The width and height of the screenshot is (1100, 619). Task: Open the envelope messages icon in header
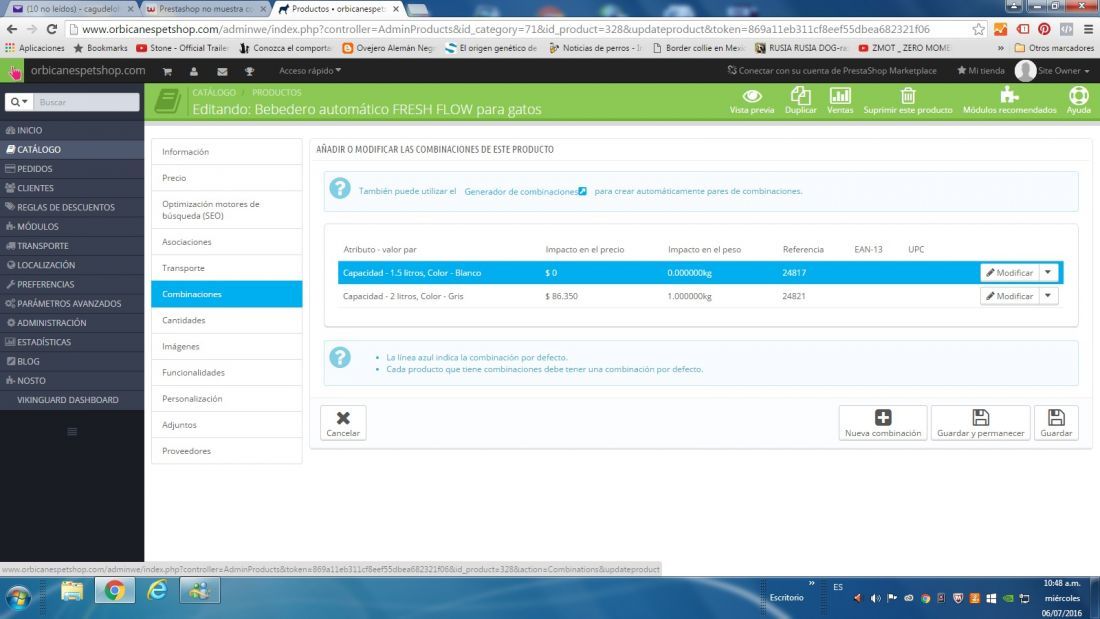[x=222, y=71]
